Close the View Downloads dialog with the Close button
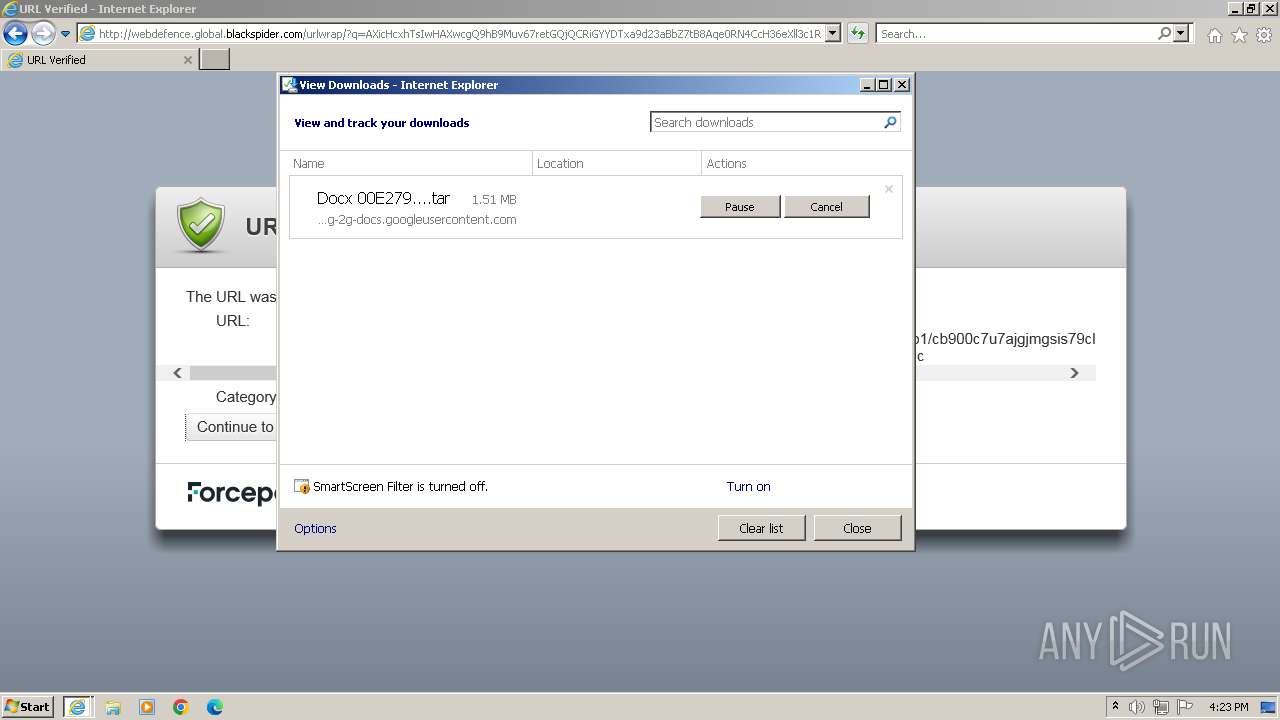The height and width of the screenshot is (720, 1280). [x=857, y=528]
